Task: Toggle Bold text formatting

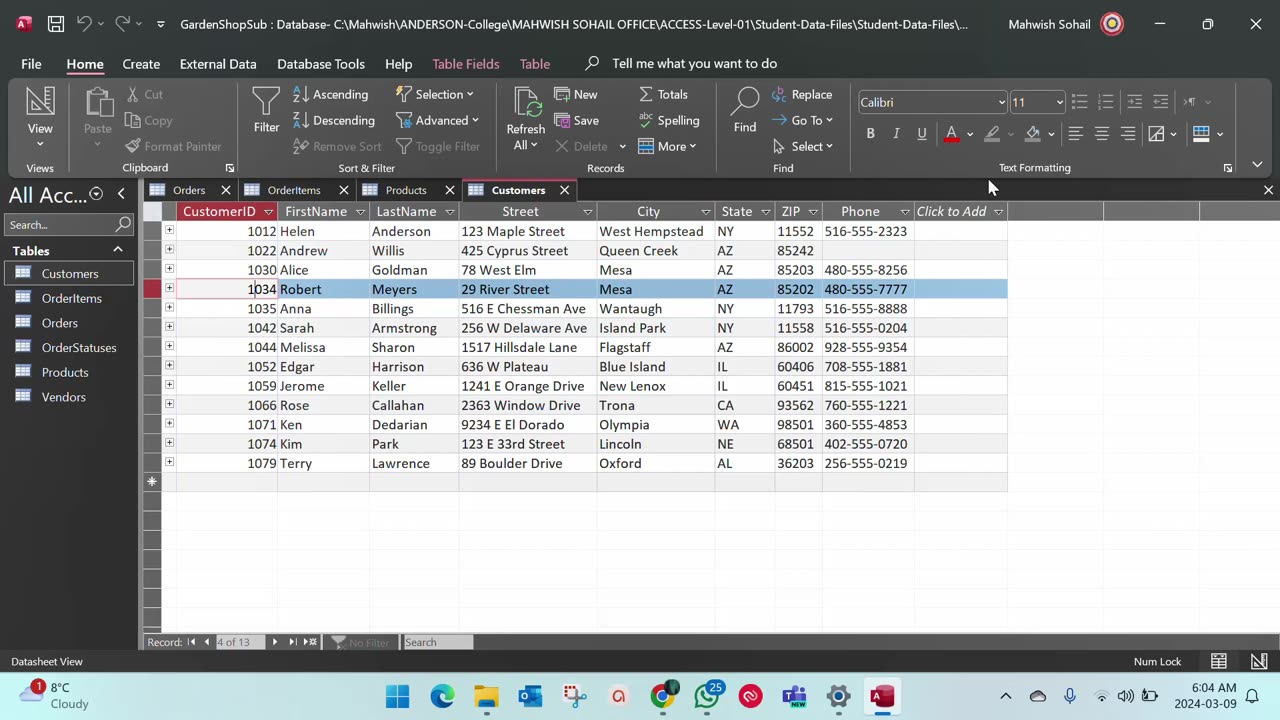Action: click(870, 133)
